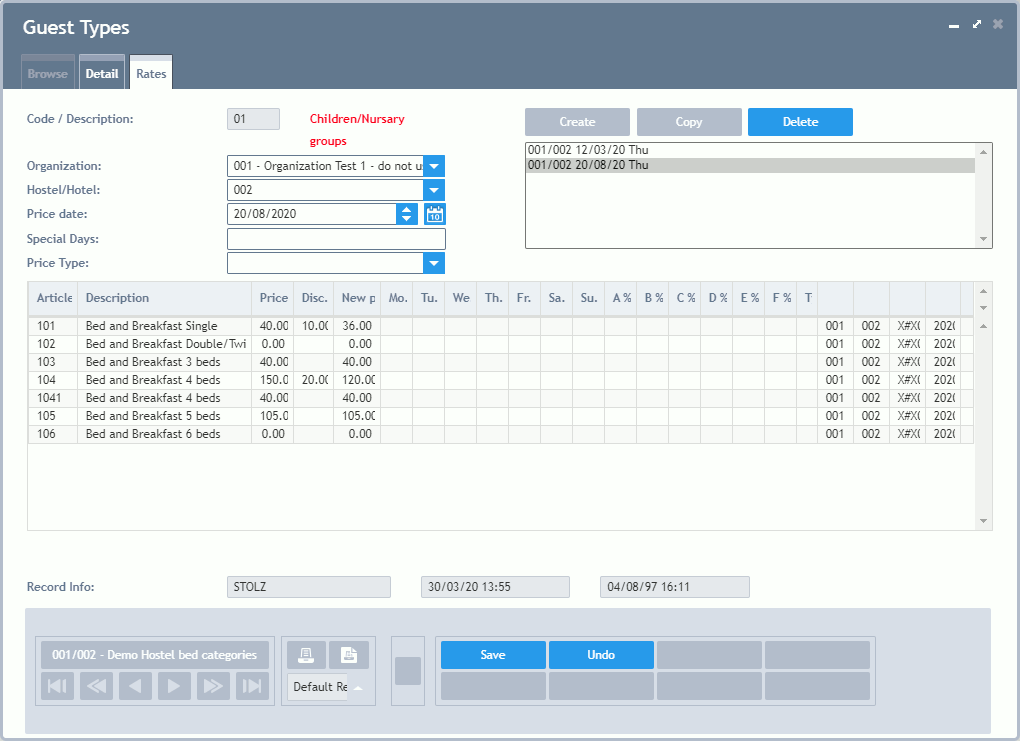The width and height of the screenshot is (1020, 741).
Task: Go to the first record
Action: (57, 686)
